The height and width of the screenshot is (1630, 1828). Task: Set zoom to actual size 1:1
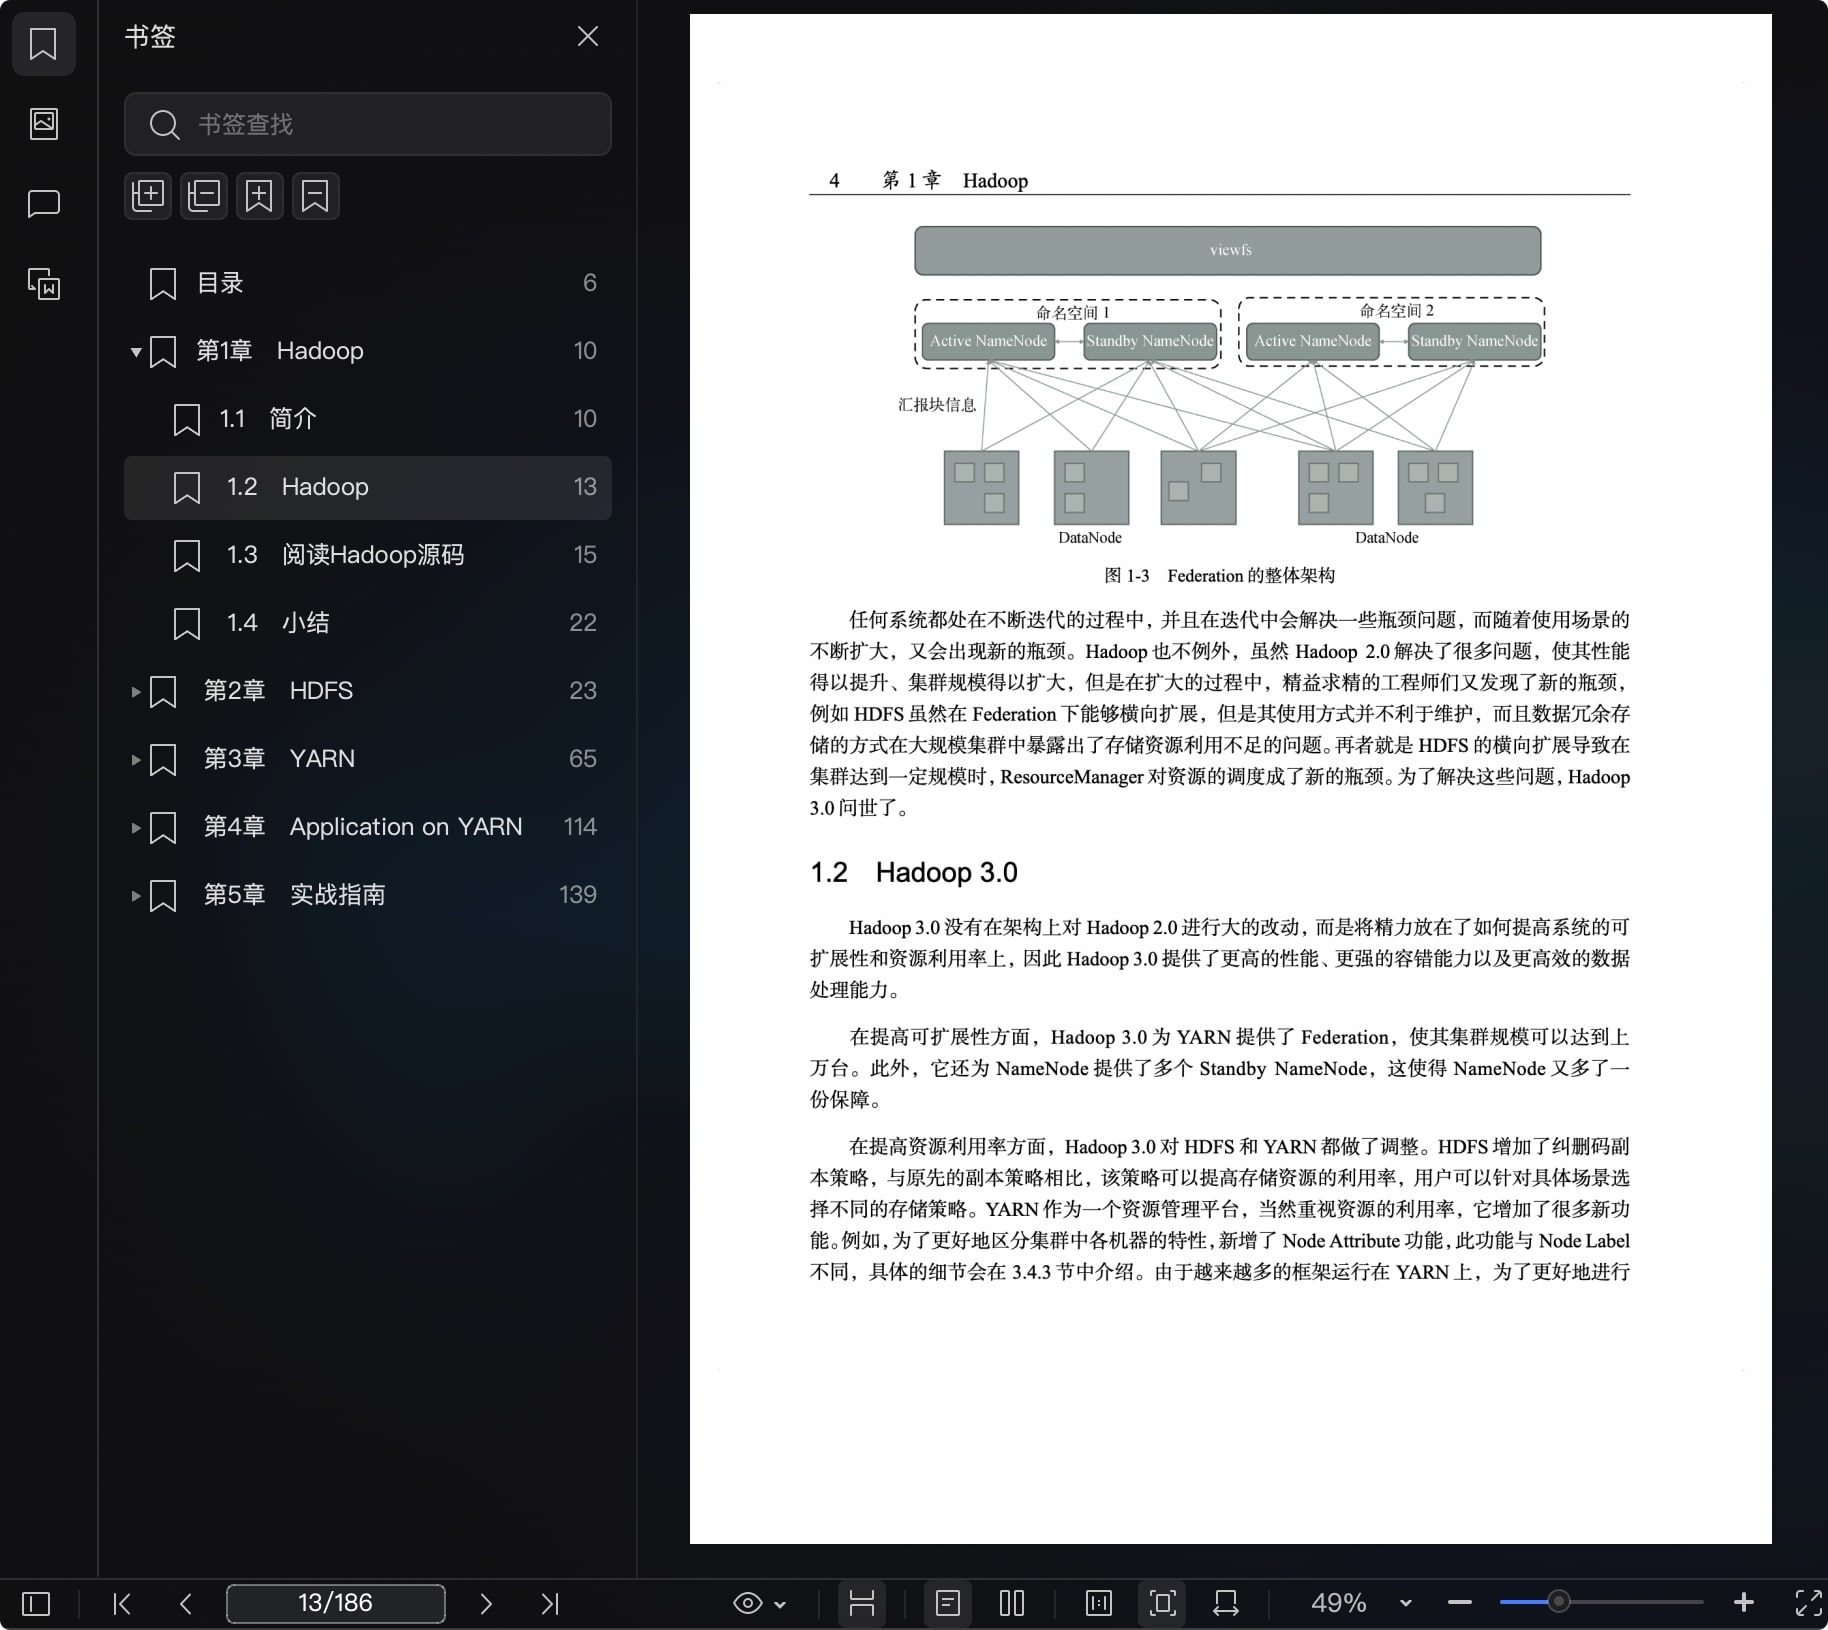1098,1604
